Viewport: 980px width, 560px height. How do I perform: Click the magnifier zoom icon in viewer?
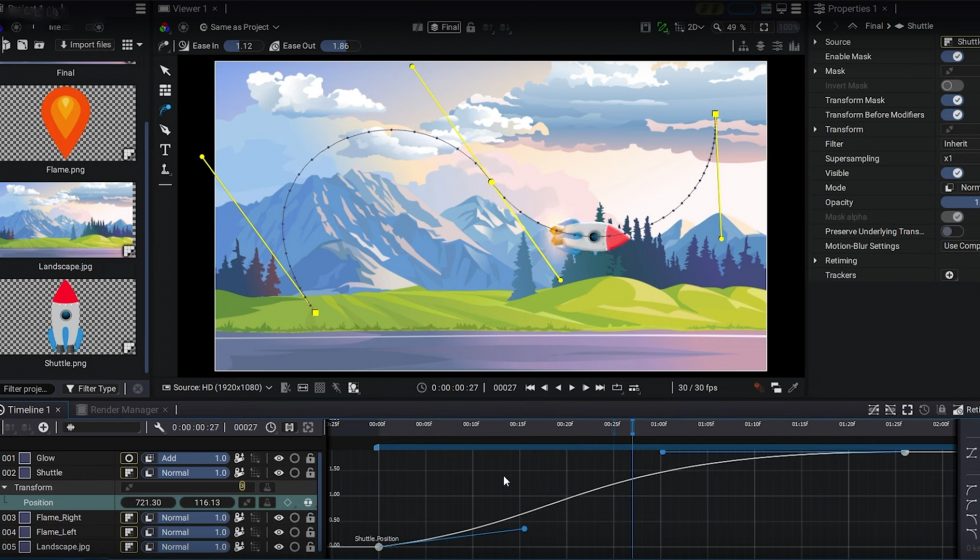717,27
